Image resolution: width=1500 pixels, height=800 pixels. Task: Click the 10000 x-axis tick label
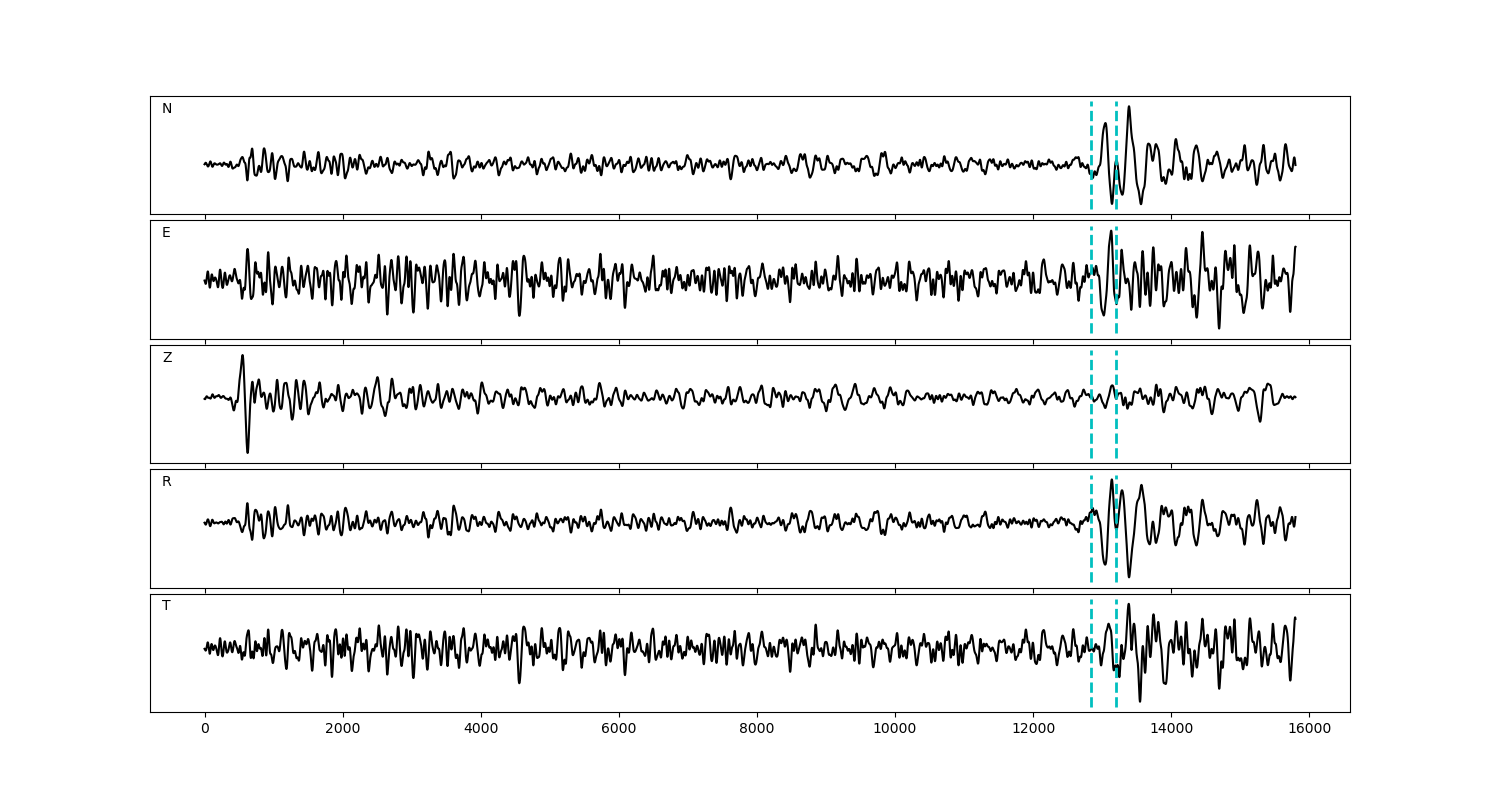click(x=895, y=730)
